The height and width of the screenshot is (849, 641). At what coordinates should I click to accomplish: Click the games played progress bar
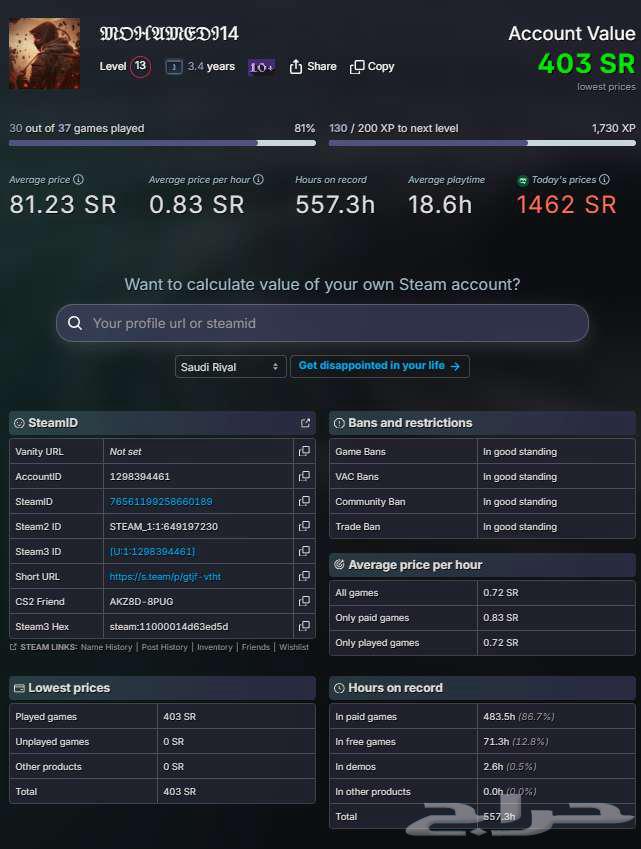tap(162, 143)
